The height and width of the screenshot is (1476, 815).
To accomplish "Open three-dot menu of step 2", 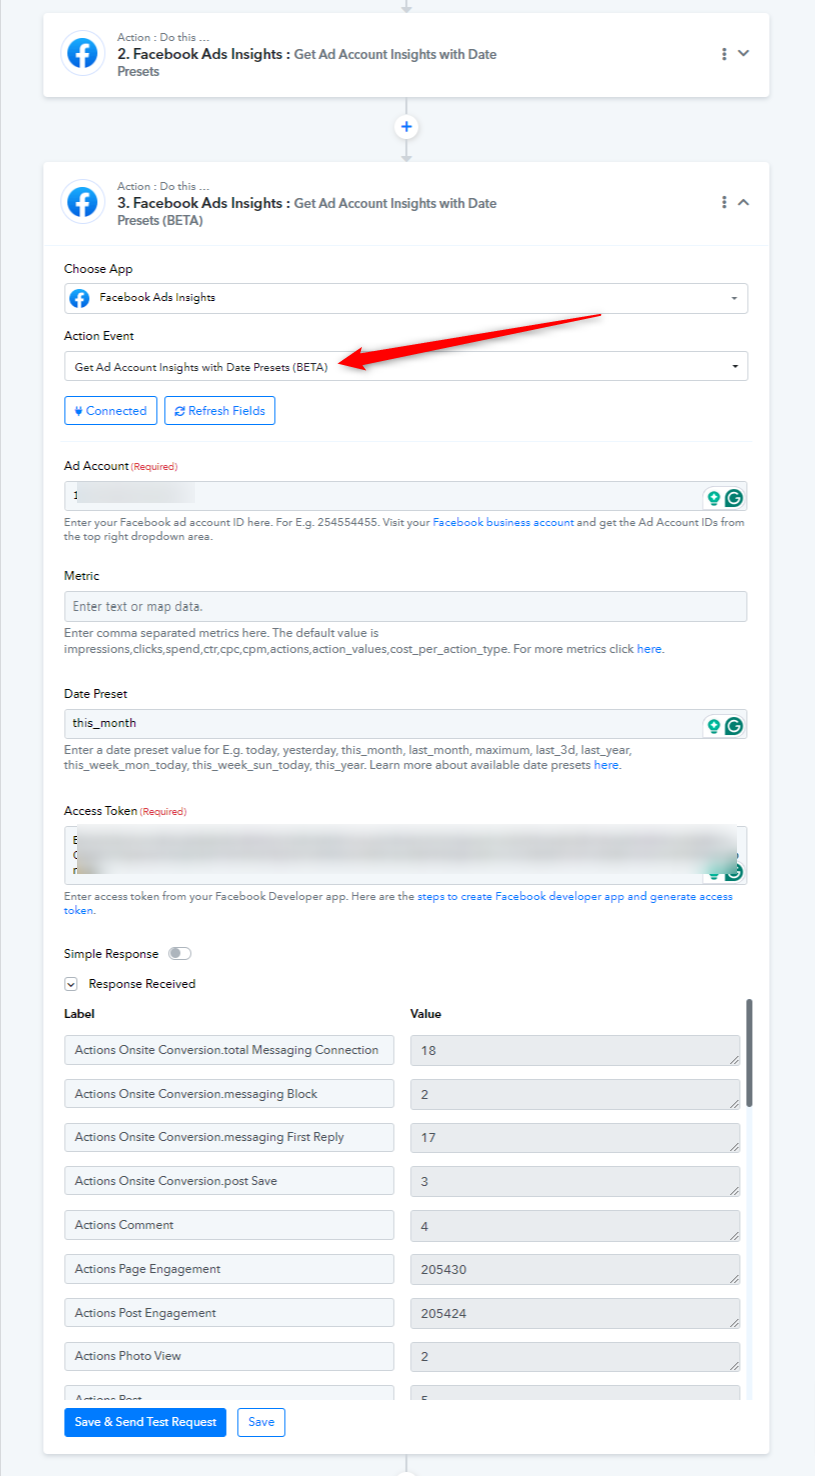I will pos(724,54).
